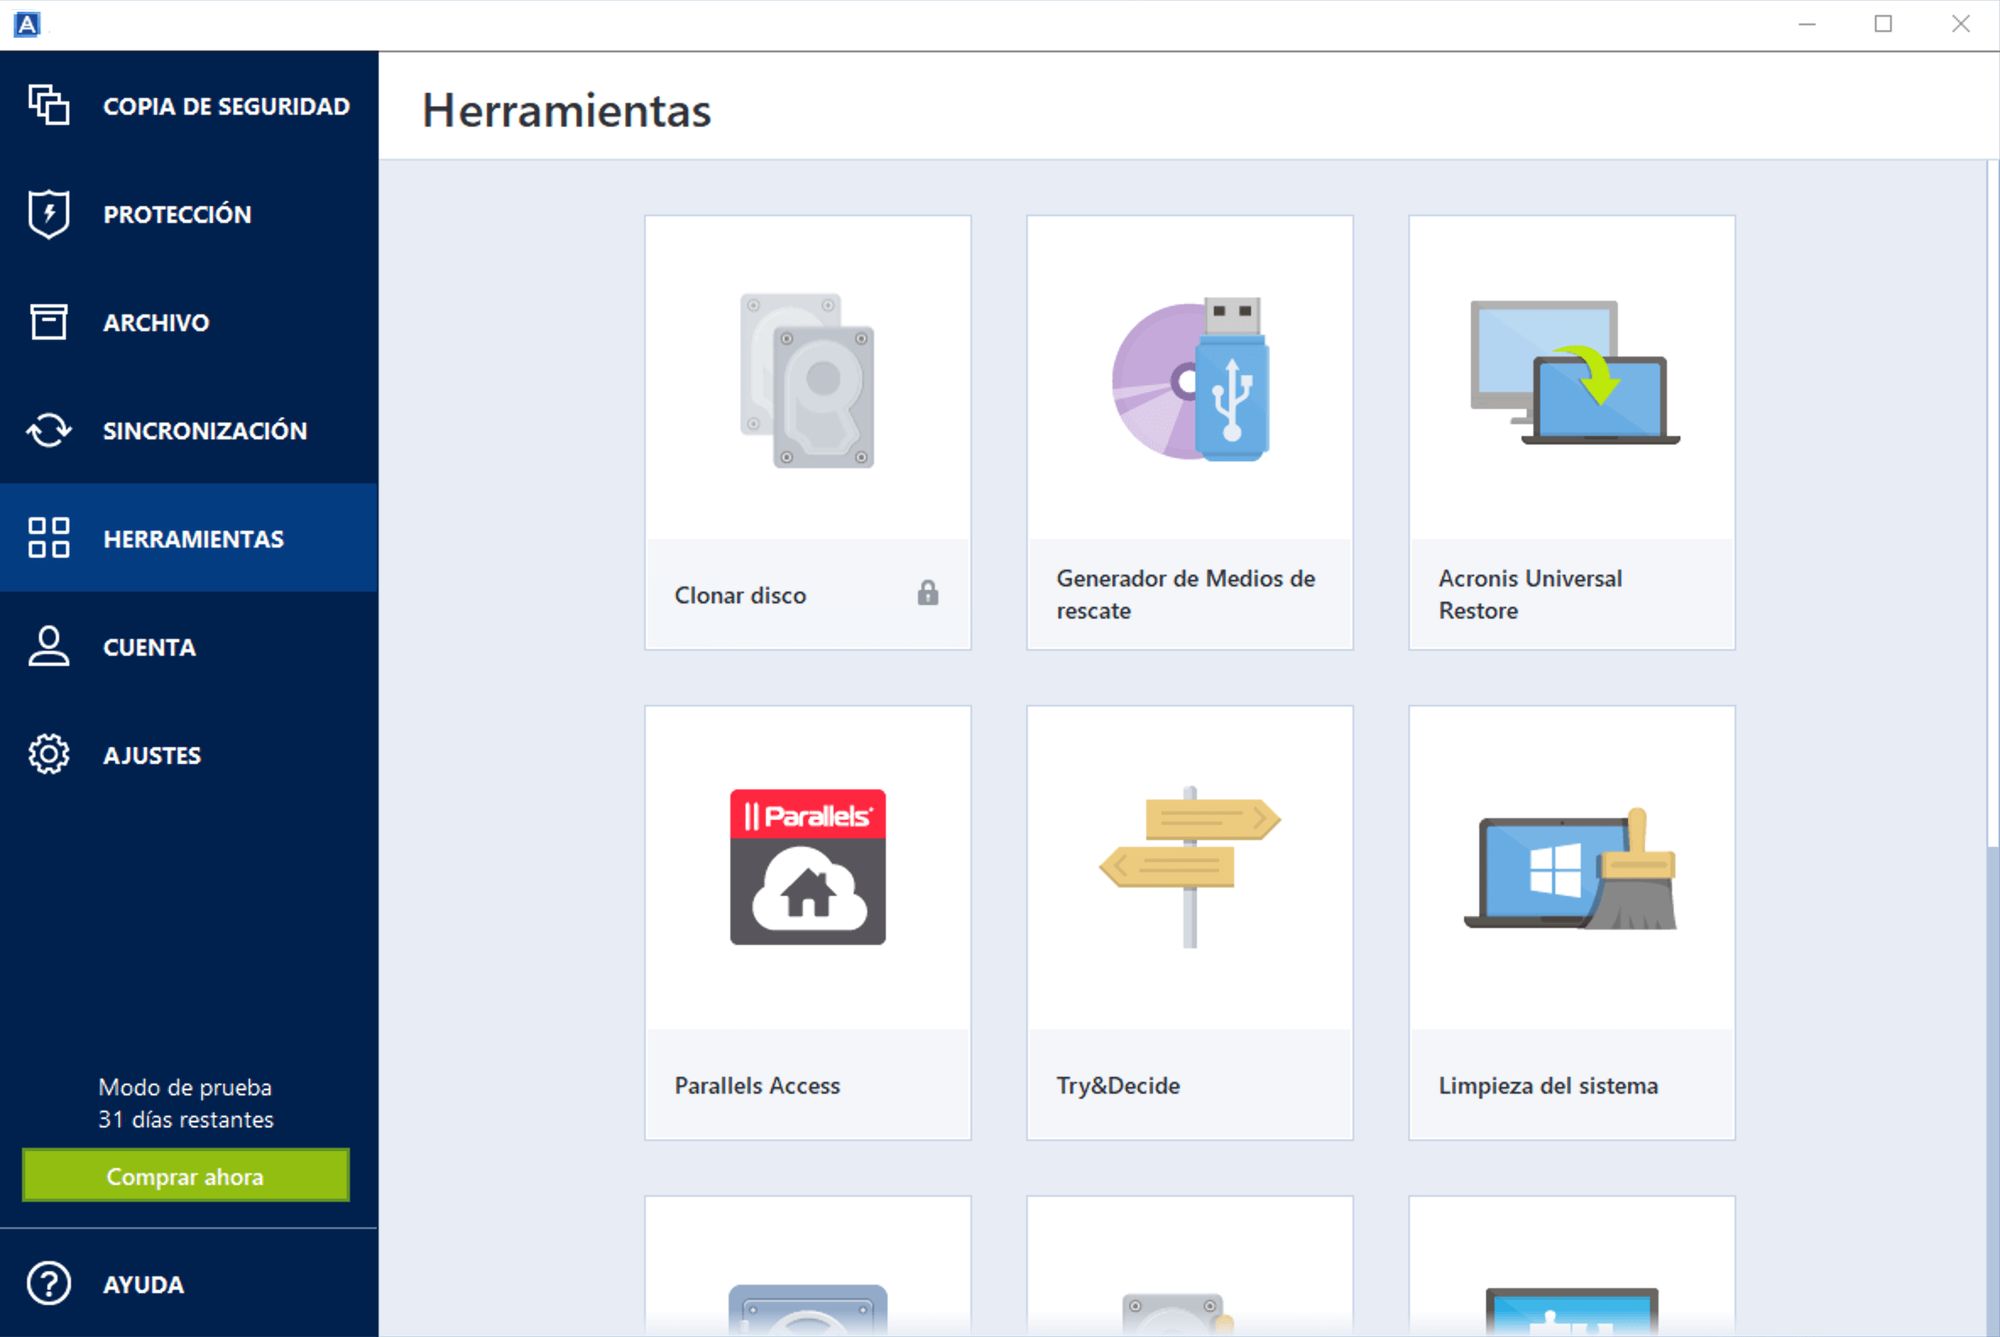Open the rescue media USB disc icon

1190,380
